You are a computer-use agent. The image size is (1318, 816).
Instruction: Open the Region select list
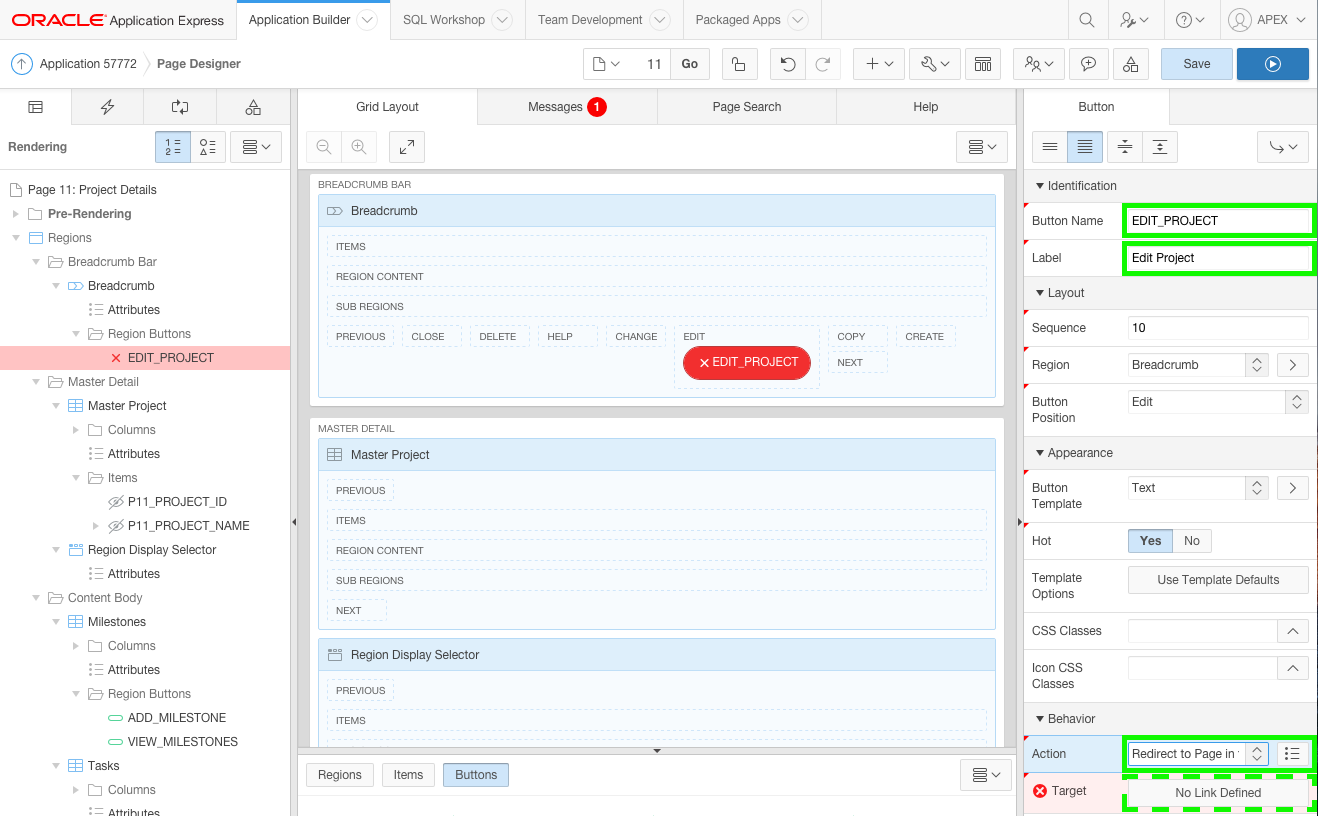coord(1199,365)
